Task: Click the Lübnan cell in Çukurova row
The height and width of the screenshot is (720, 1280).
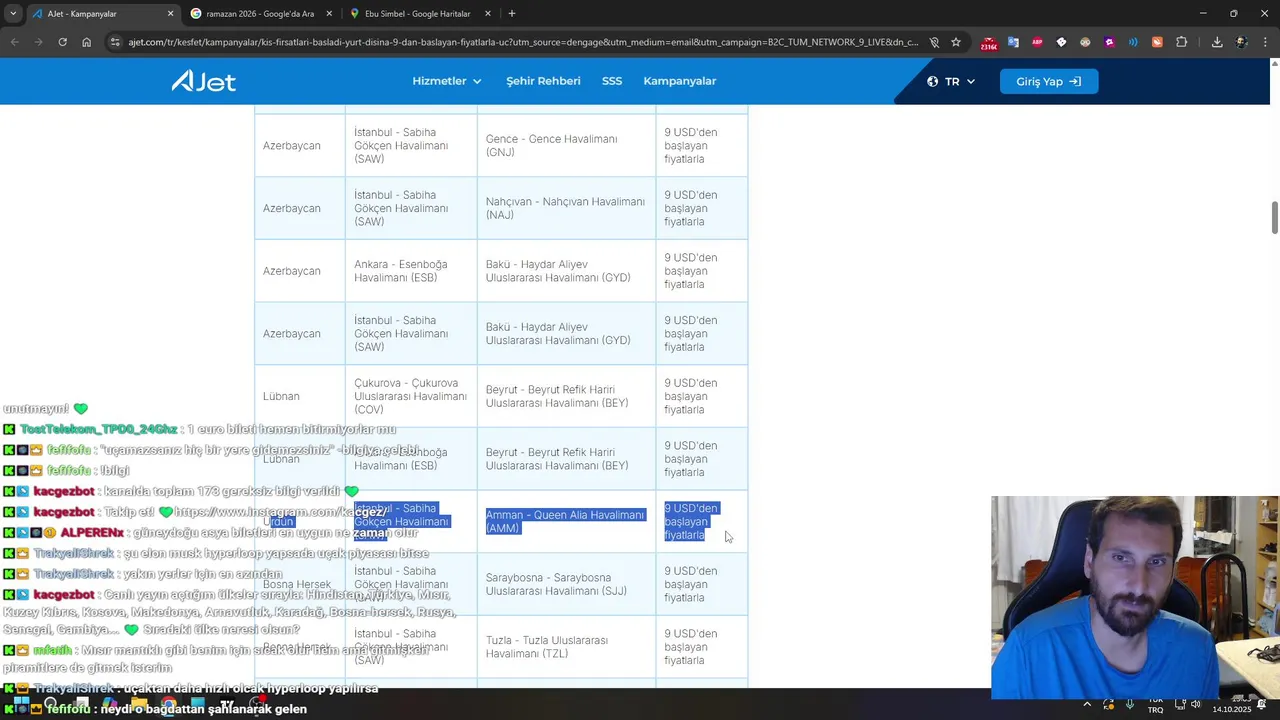Action: [300, 396]
